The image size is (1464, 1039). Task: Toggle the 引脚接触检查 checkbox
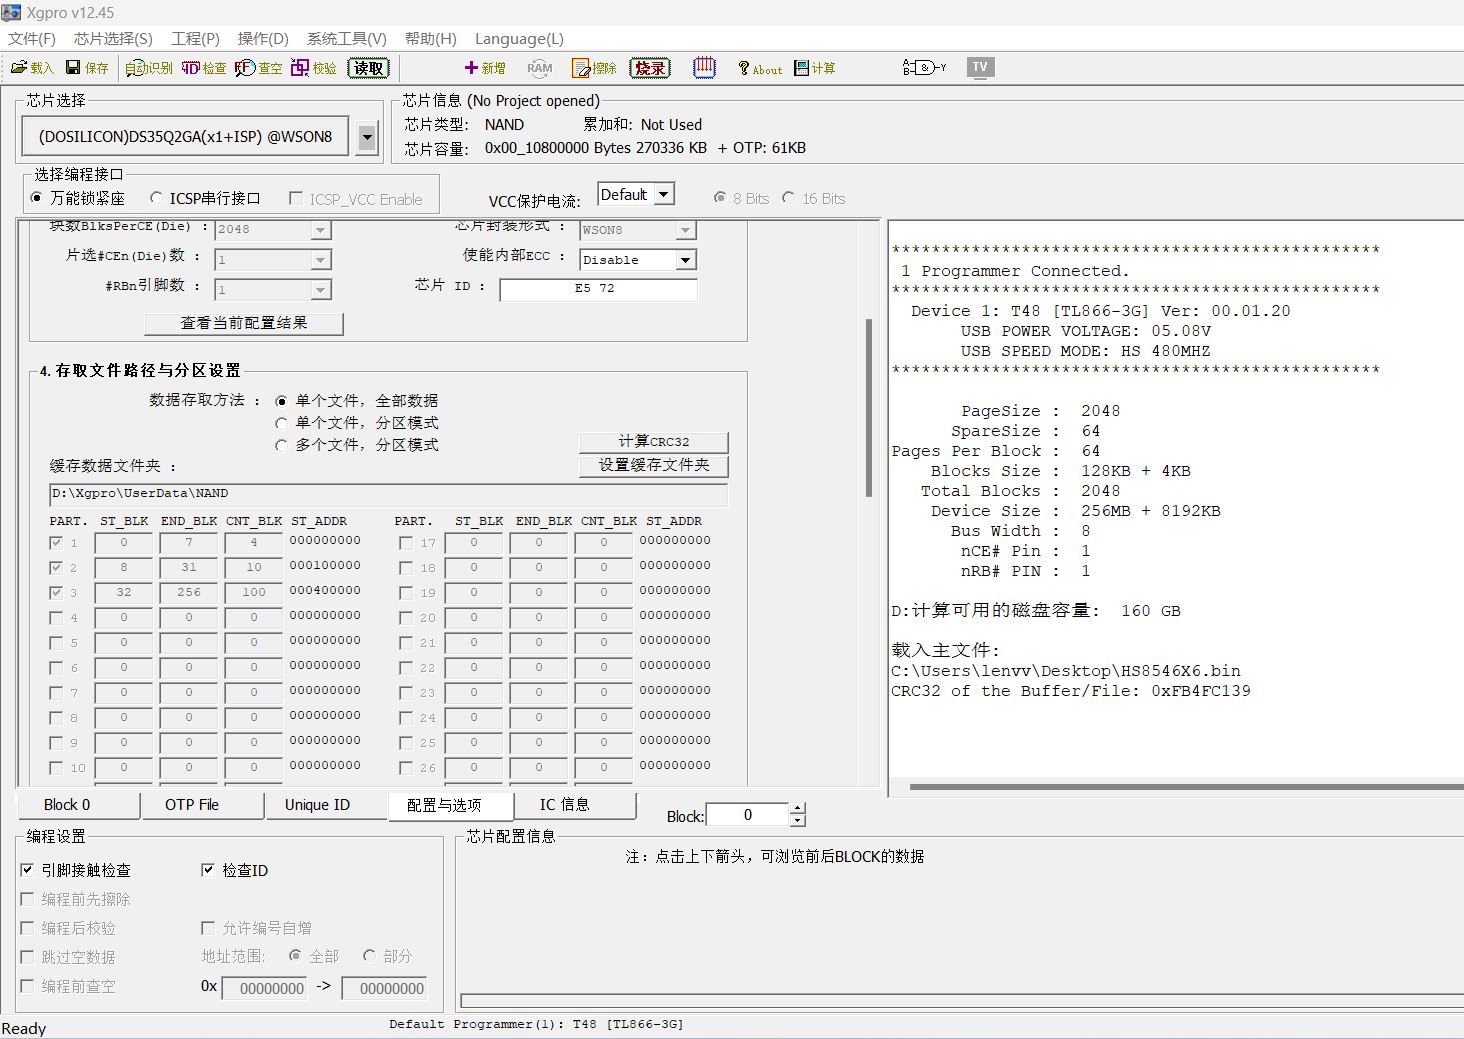click(28, 870)
